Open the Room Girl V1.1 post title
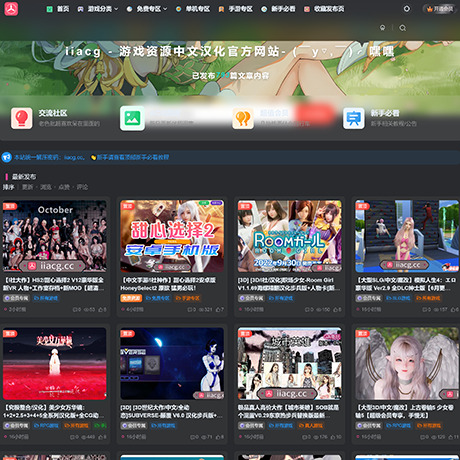Viewport: 460px width, 460px height. click(x=289, y=284)
